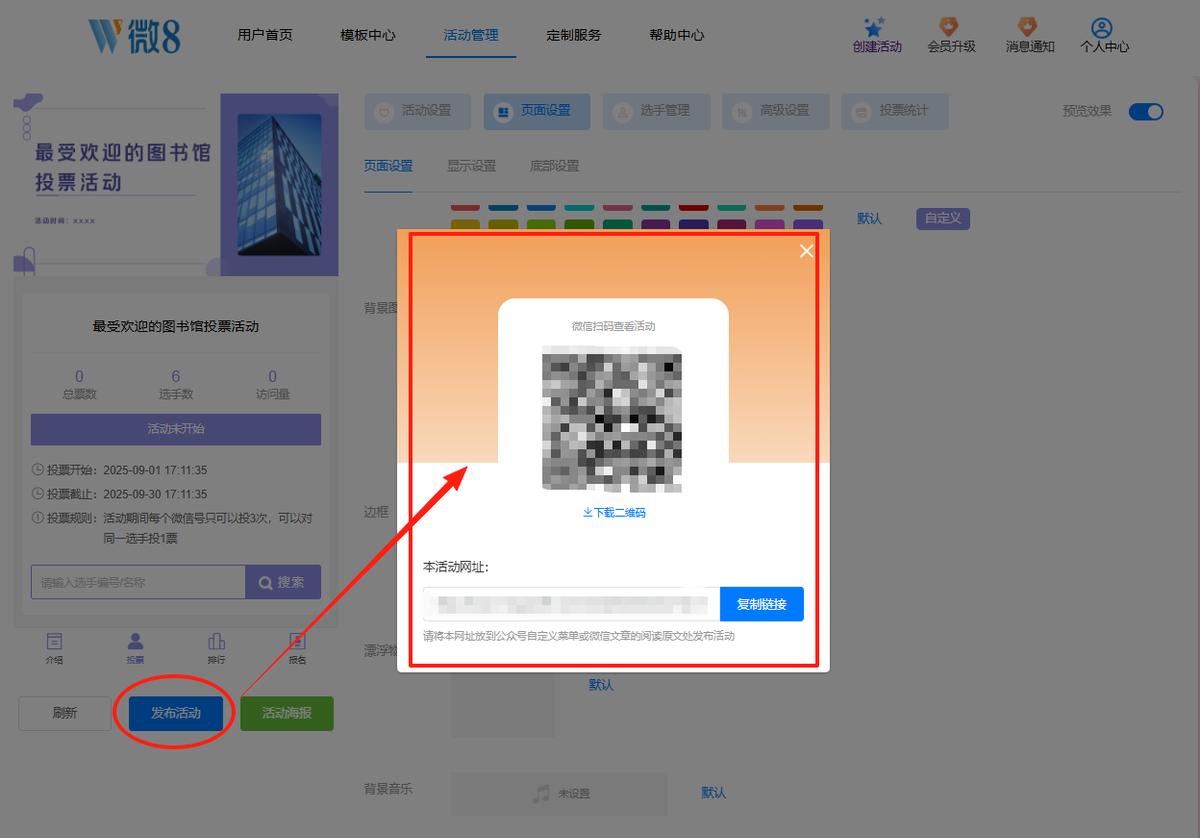The width and height of the screenshot is (1200, 838).
Task: Click the 默认 link in the 背景音乐 row
Action: coord(714,793)
